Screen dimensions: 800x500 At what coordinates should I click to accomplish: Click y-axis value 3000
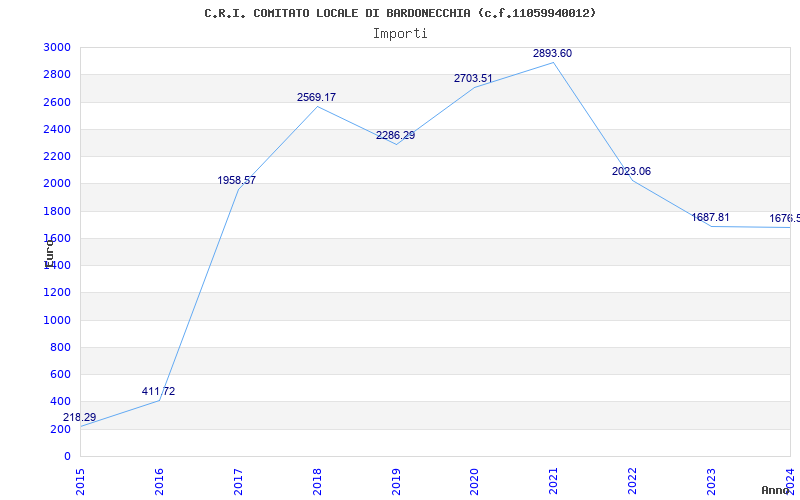point(58,47)
